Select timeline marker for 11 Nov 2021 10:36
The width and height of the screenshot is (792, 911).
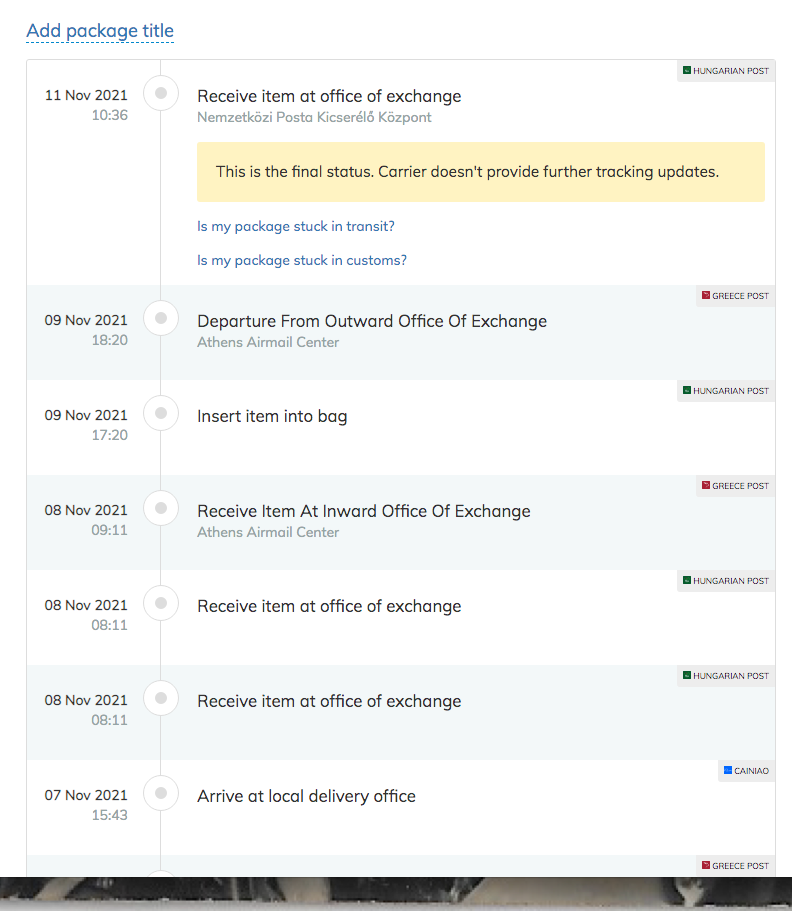tap(161, 93)
